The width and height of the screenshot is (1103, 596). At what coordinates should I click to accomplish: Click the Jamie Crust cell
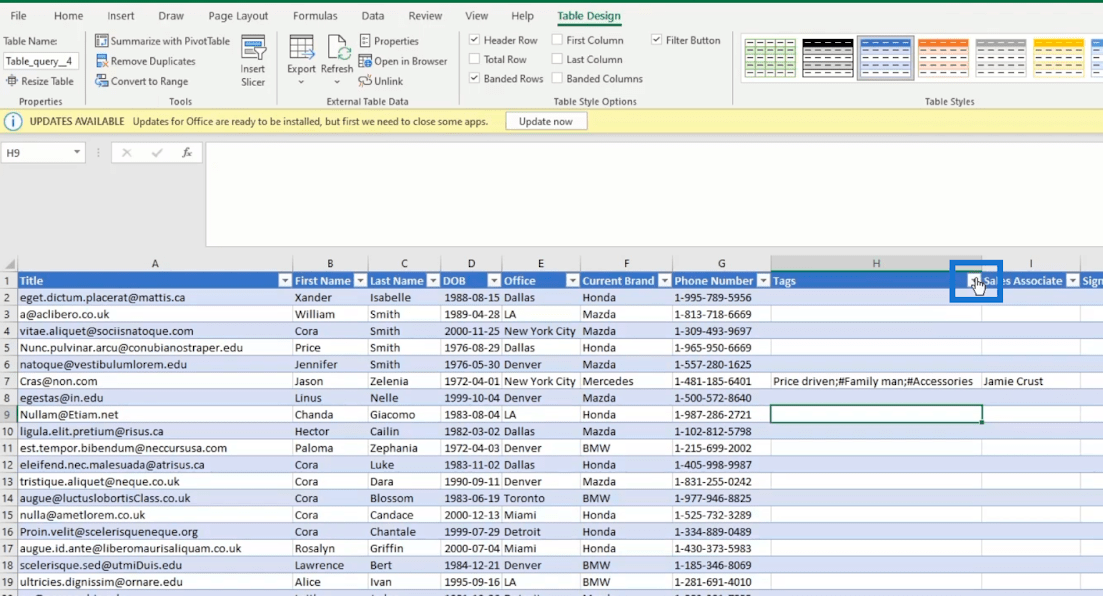click(x=1031, y=381)
